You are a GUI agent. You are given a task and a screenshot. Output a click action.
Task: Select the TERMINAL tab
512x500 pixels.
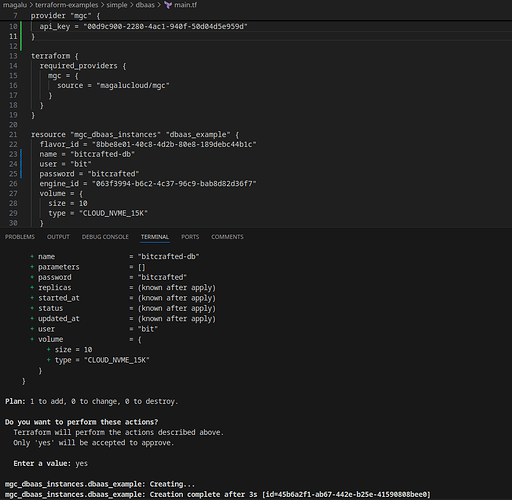click(x=155, y=237)
